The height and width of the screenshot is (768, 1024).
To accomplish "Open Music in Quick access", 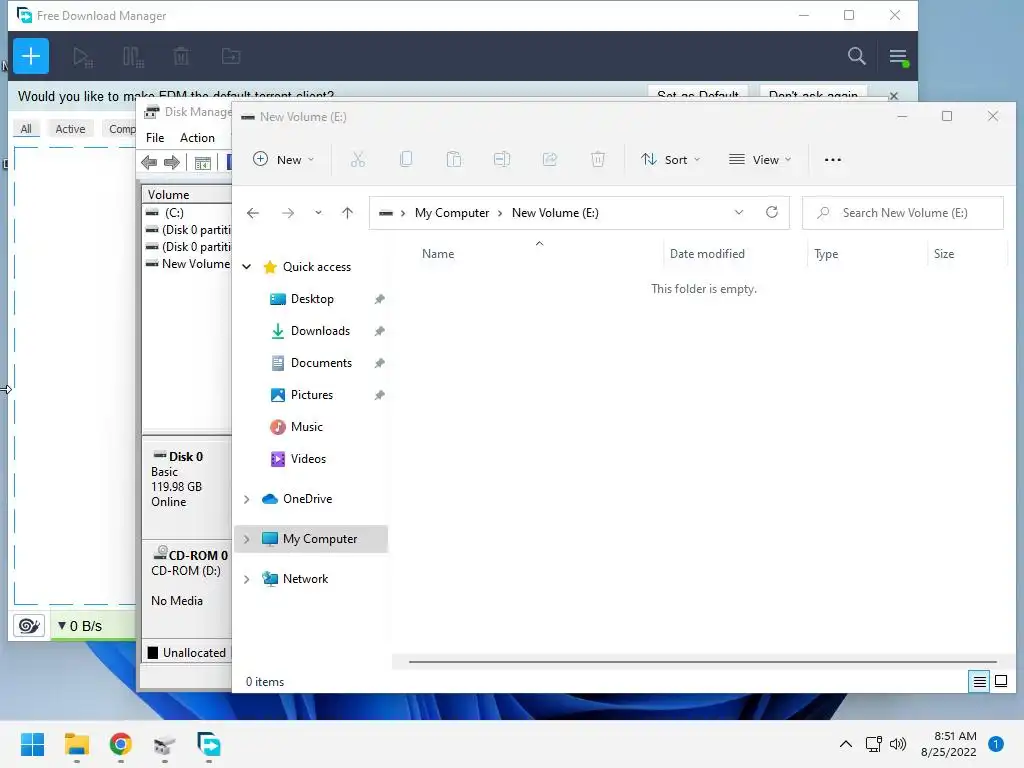I will [x=306, y=427].
